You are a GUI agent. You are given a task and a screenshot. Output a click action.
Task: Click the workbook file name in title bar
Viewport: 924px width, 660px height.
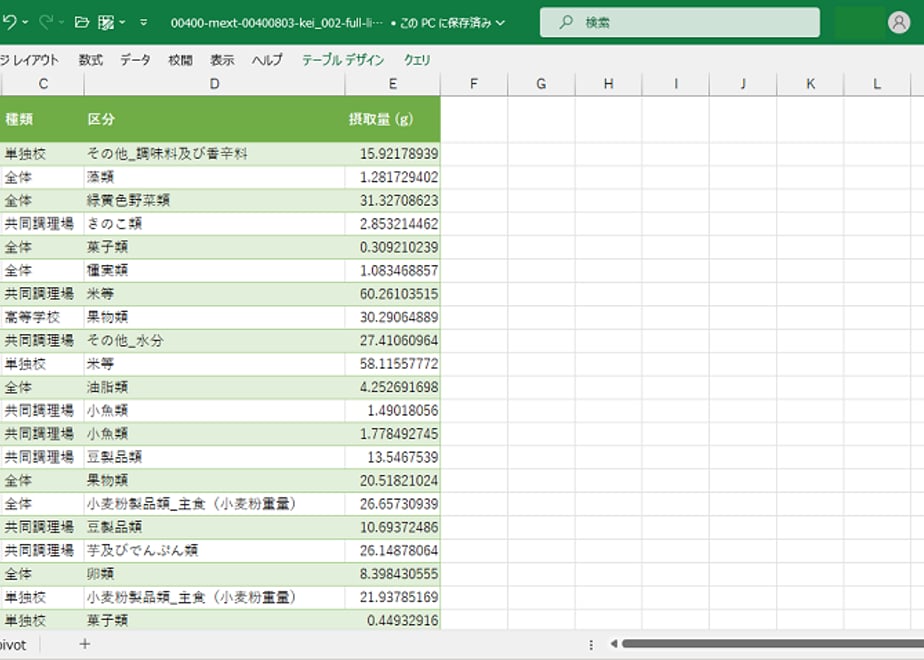276,23
